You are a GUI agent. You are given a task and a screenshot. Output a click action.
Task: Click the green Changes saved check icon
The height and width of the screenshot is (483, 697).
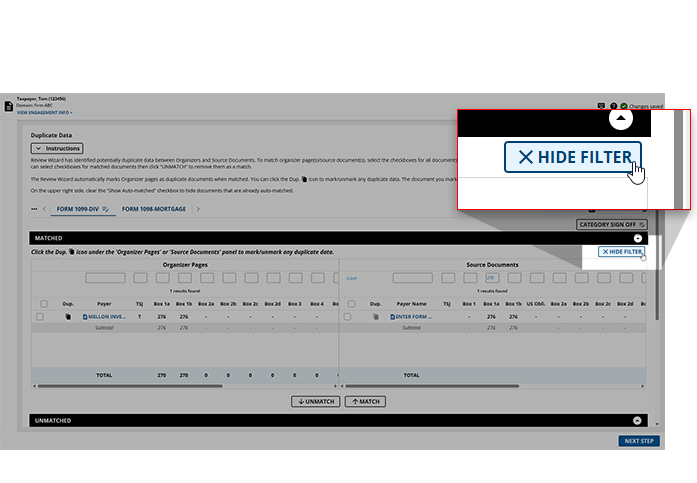click(x=624, y=106)
